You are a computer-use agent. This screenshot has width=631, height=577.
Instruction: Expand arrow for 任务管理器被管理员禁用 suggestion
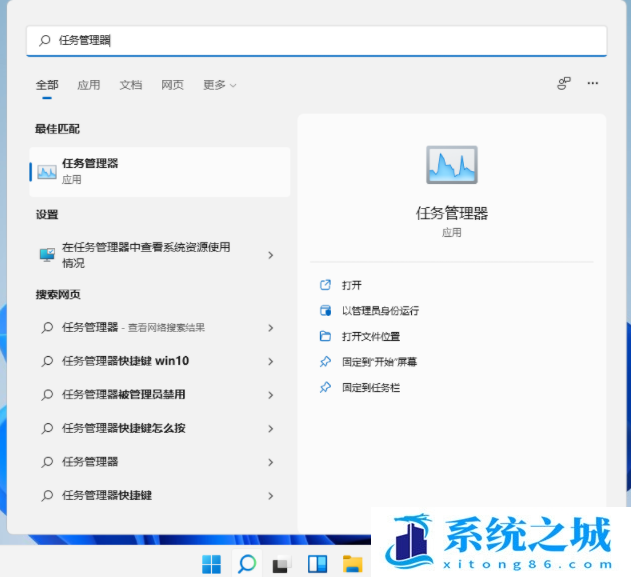click(270, 395)
